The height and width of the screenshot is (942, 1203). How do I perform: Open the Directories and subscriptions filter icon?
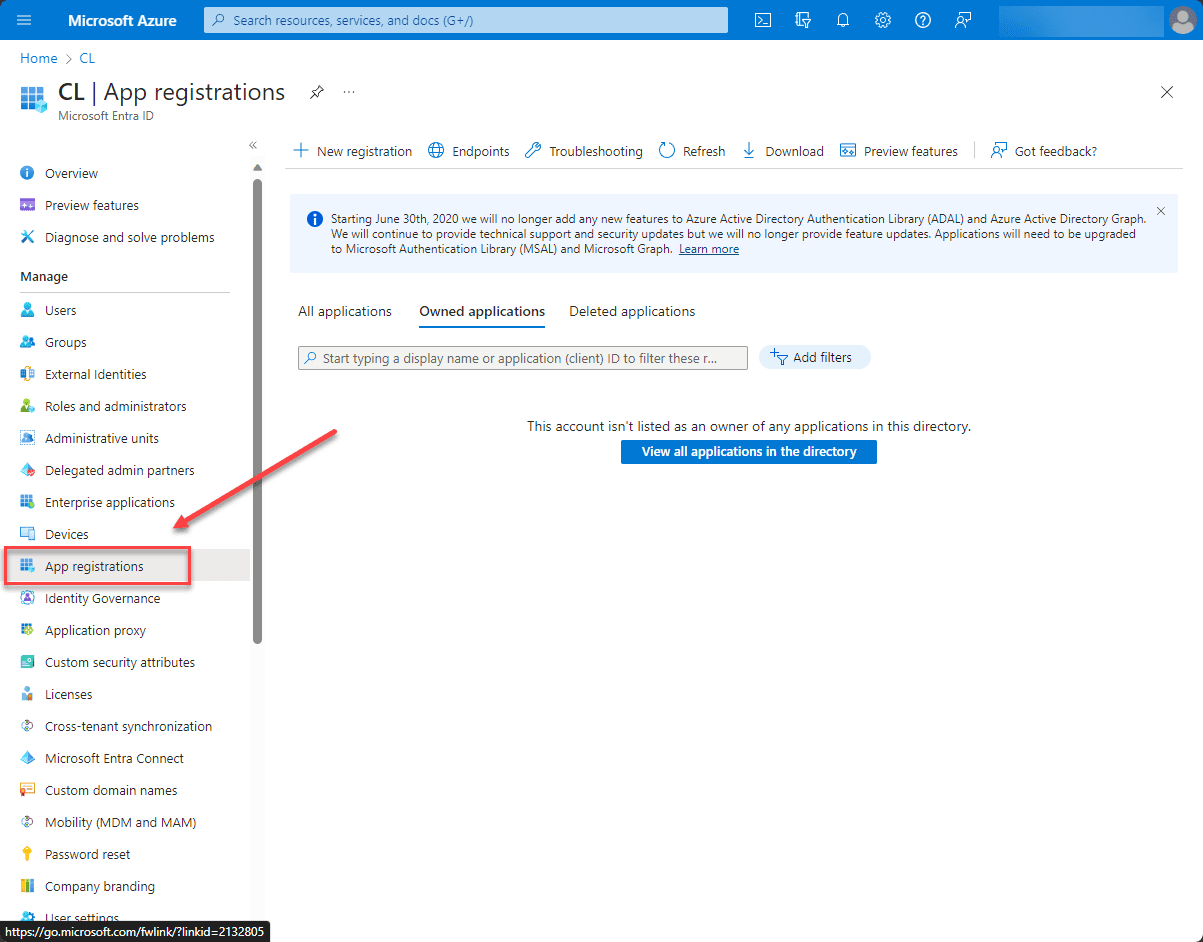[802, 20]
